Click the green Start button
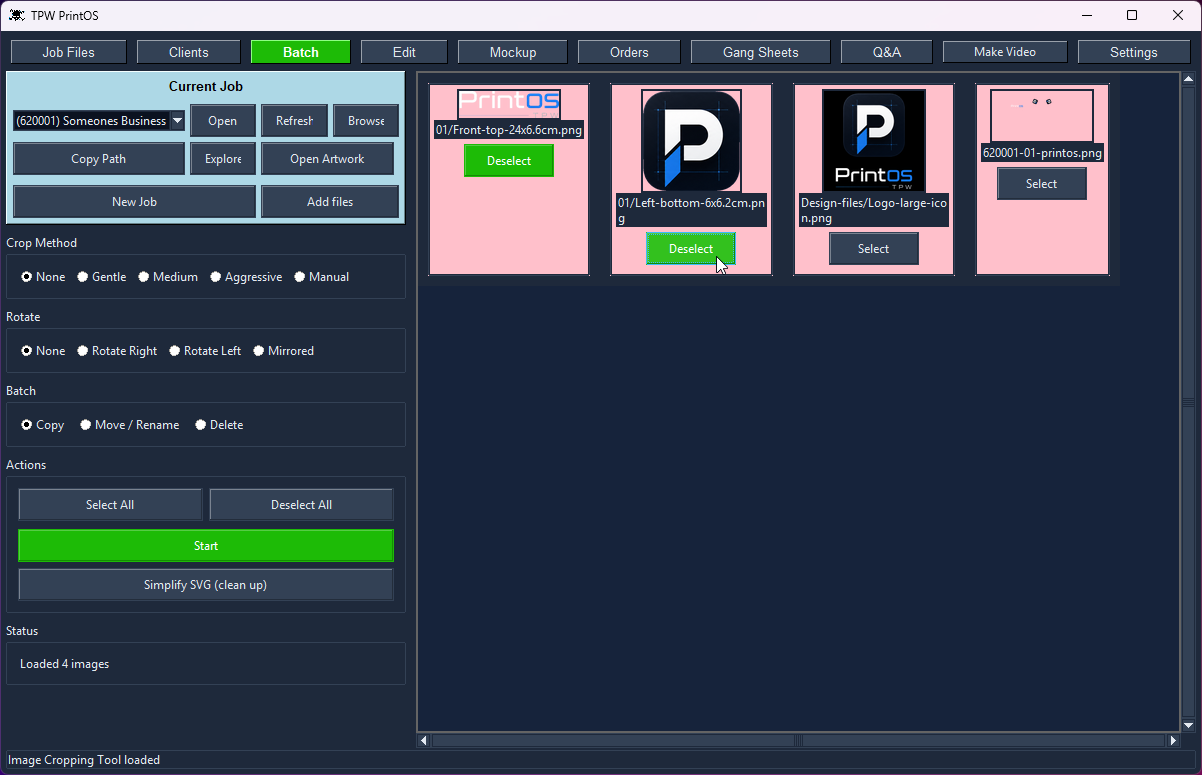 206,546
